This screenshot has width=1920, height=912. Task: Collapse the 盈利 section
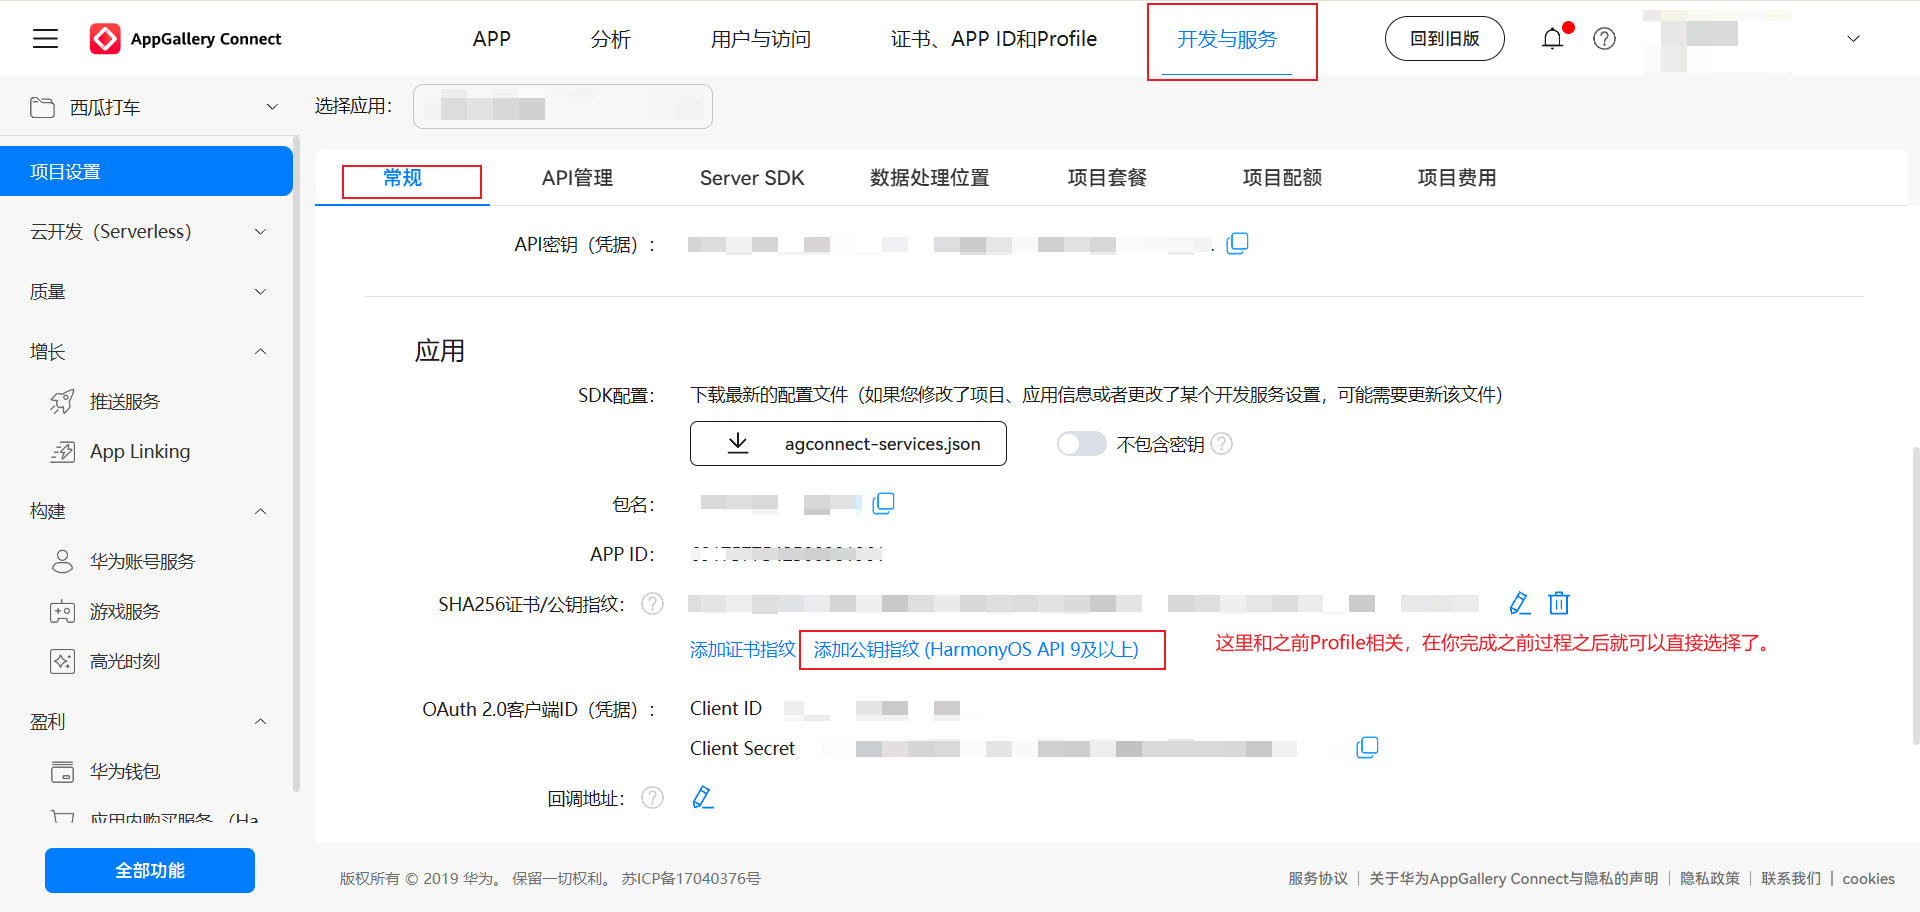coord(260,721)
